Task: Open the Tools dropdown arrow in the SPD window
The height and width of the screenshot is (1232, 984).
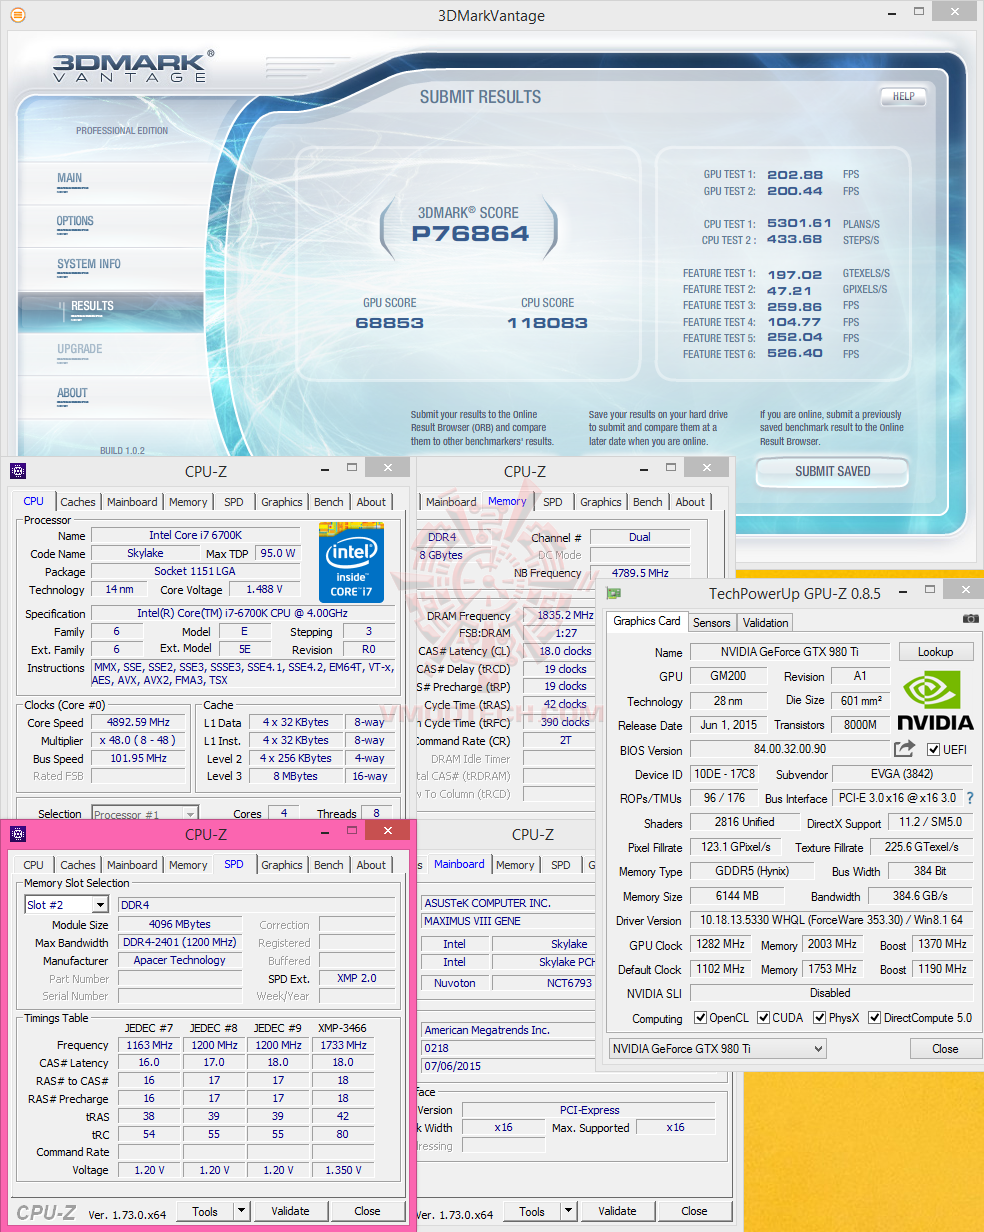Action: point(241,1211)
